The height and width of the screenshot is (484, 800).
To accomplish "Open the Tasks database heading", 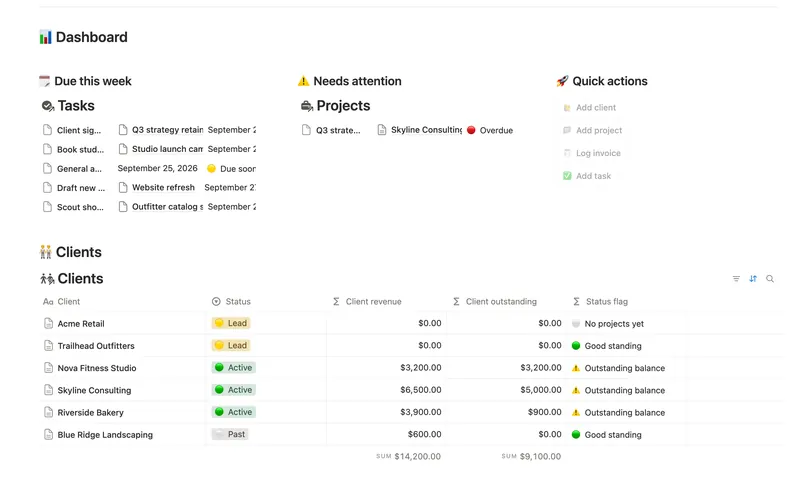I will point(76,106).
